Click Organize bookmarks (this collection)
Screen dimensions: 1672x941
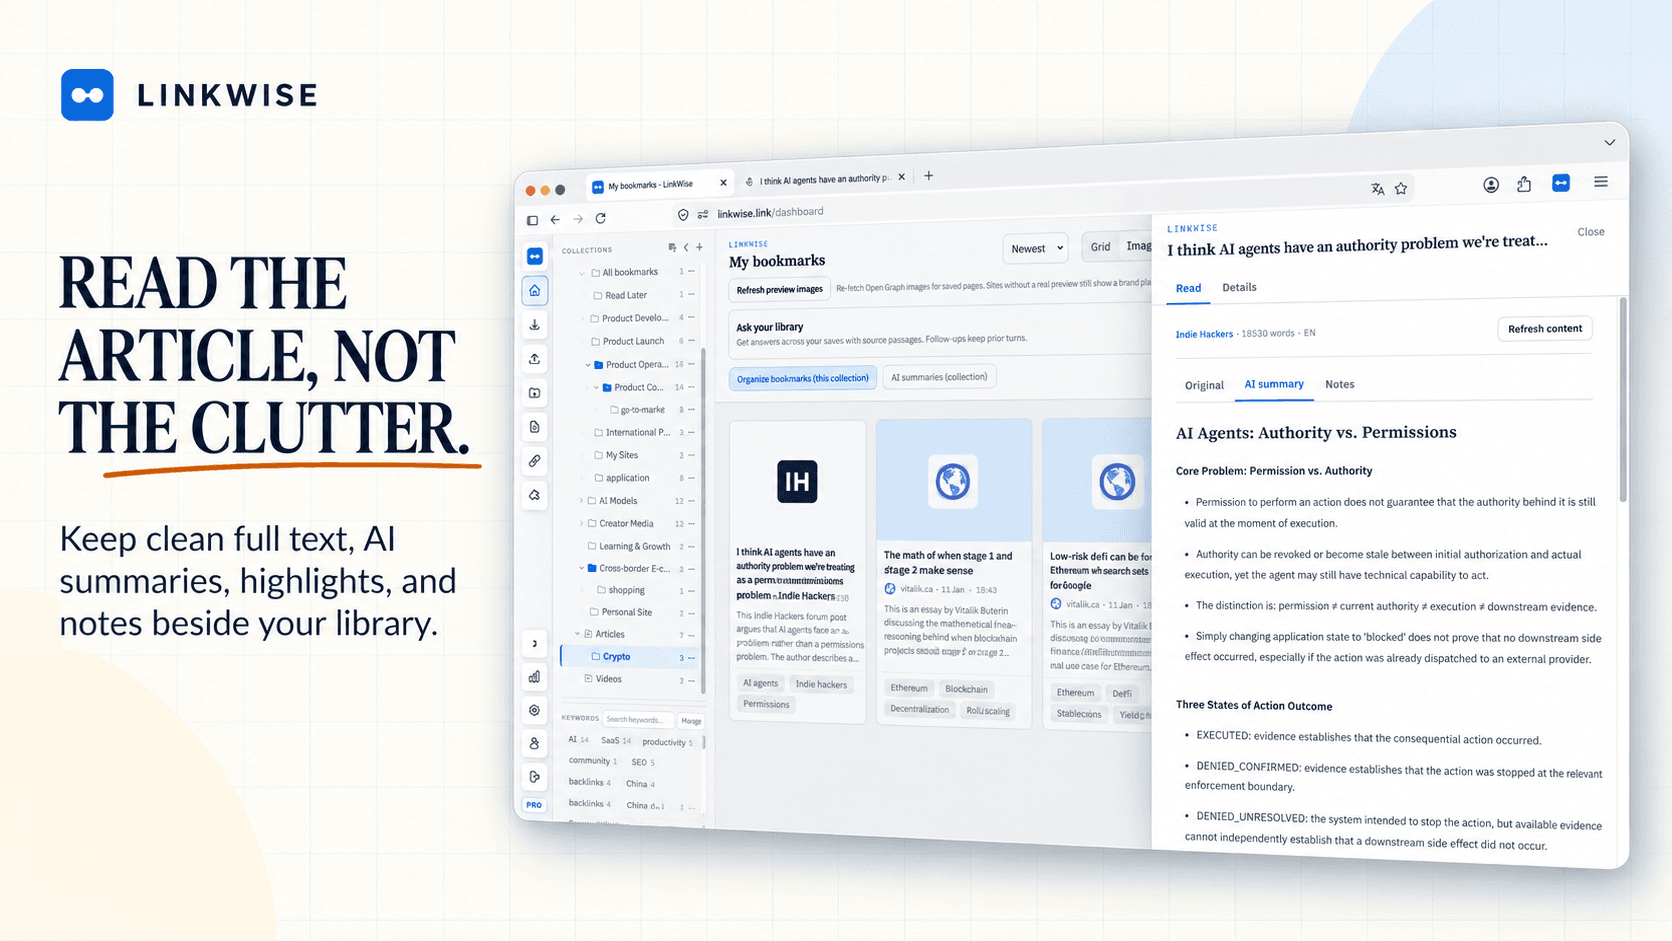[x=802, y=378]
